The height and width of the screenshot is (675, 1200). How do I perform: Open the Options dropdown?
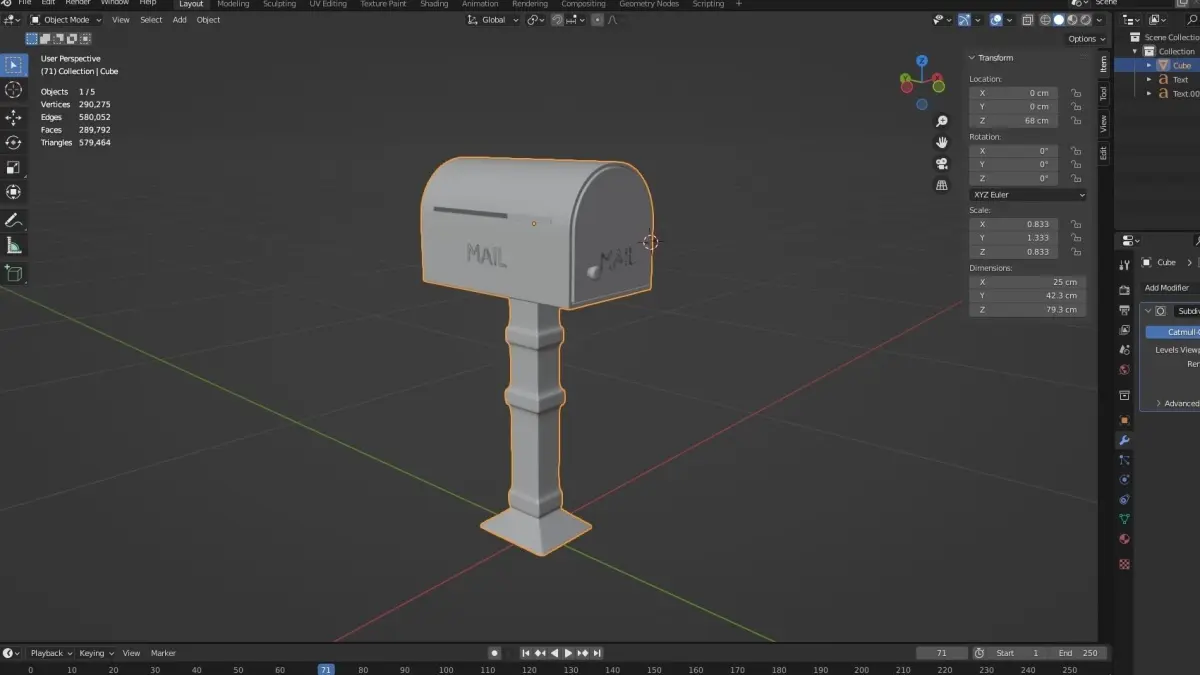click(x=1086, y=39)
